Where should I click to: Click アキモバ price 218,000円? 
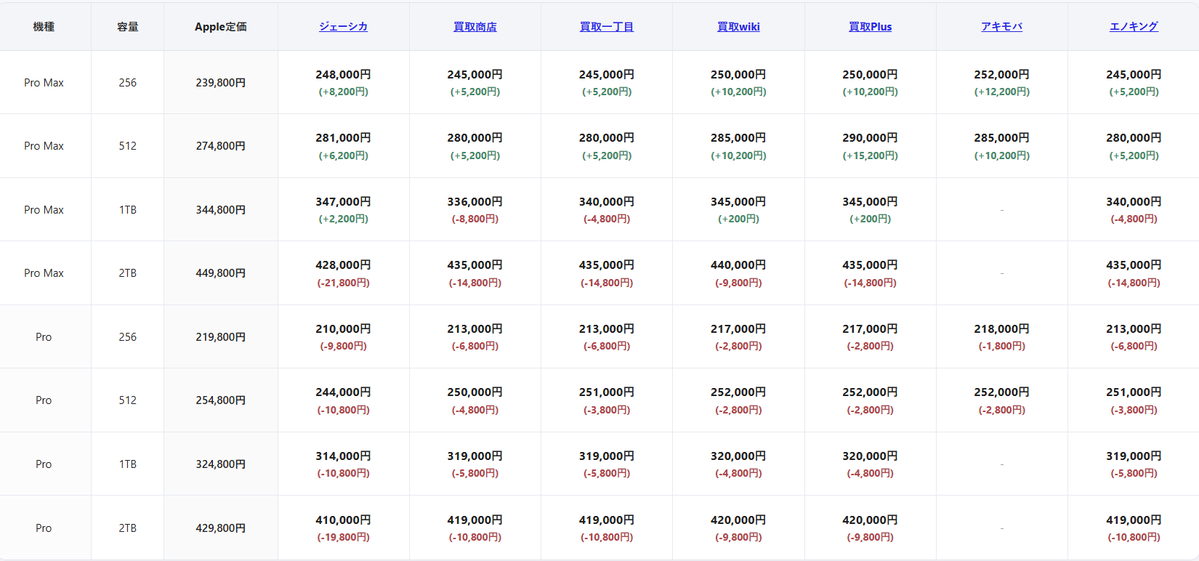[x=1002, y=329]
